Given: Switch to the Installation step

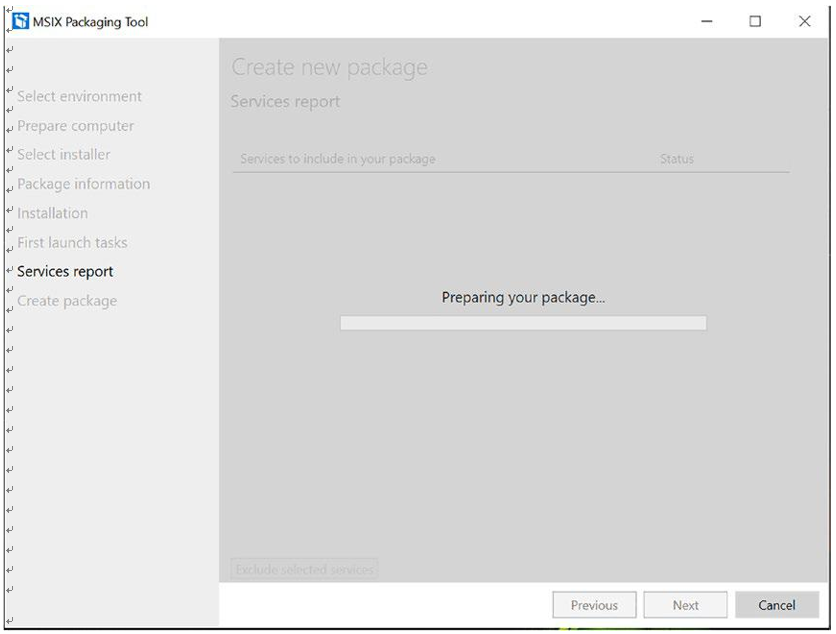Looking at the screenshot, I should 52,213.
